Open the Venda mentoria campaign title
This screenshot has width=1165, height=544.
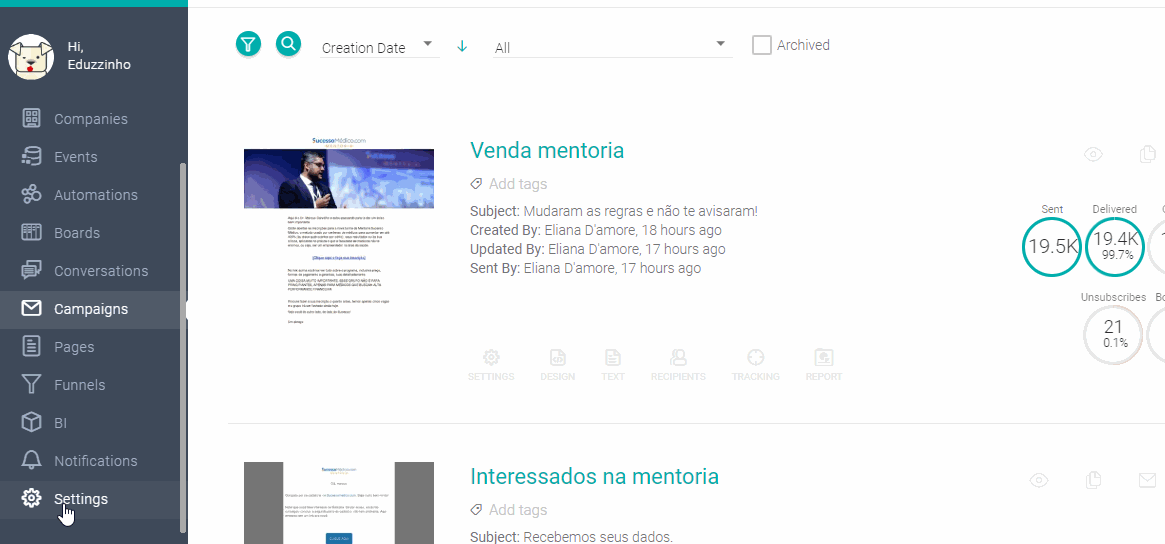click(547, 150)
